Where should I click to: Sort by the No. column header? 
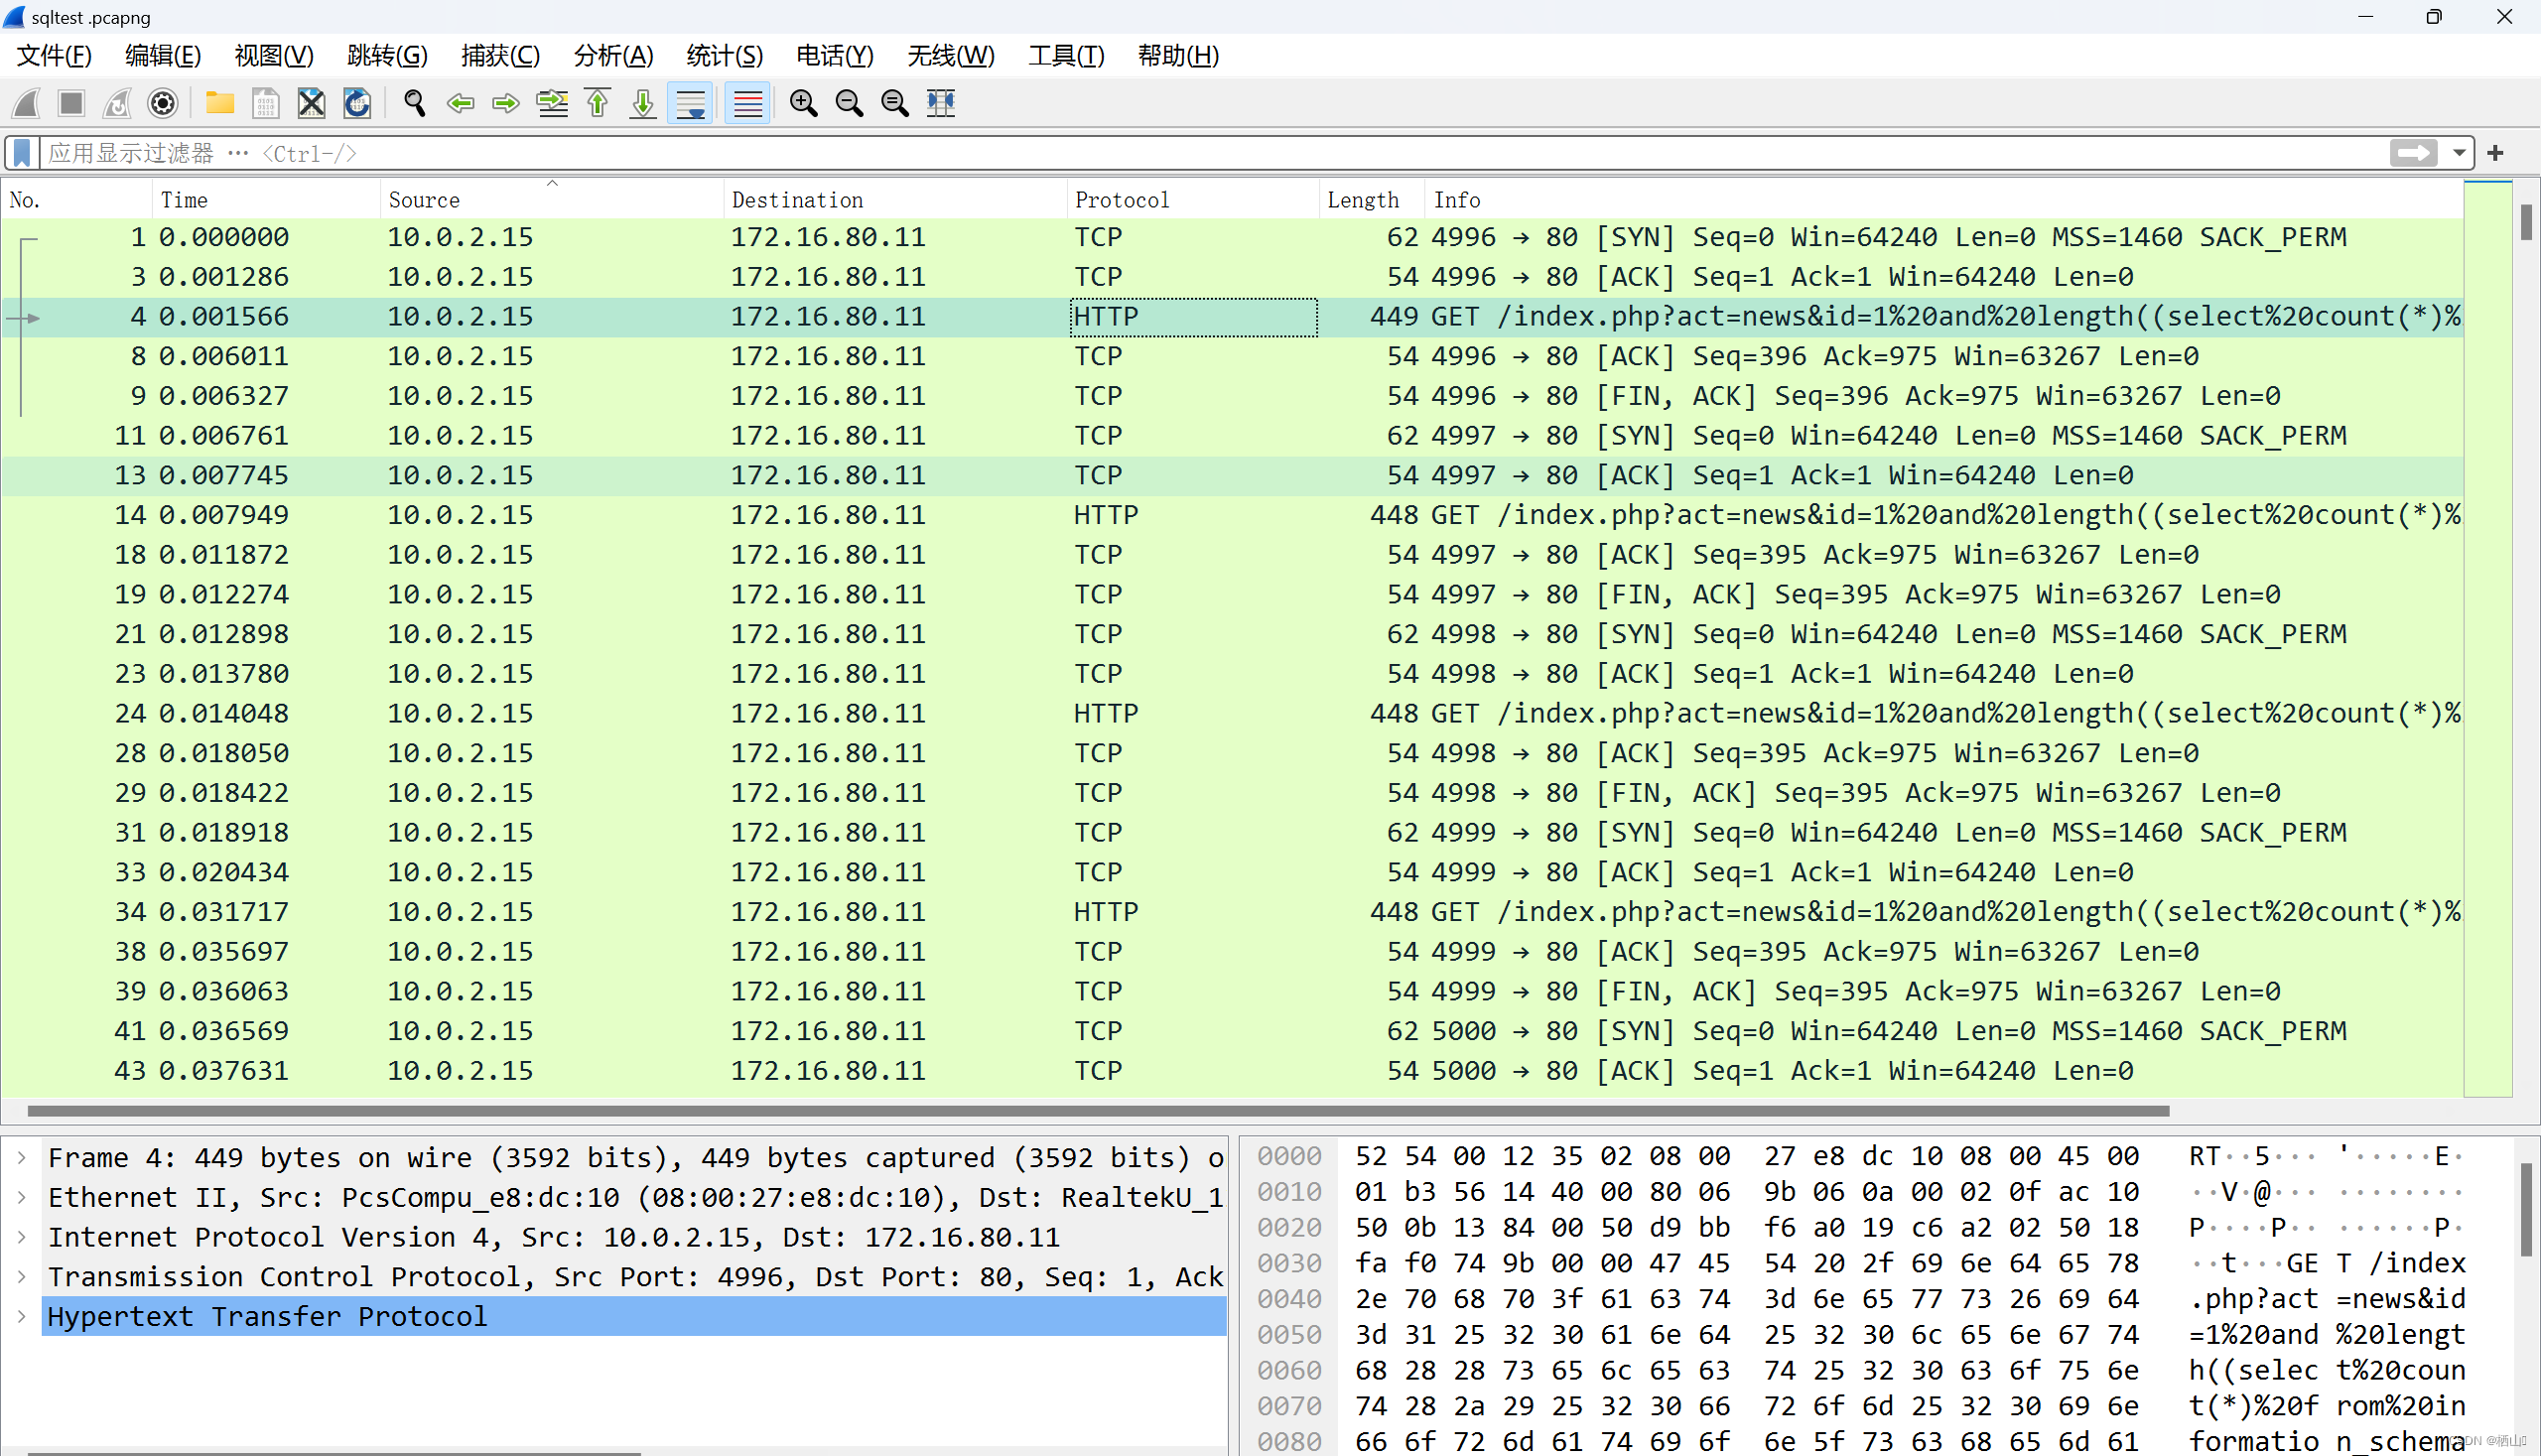pos(77,200)
